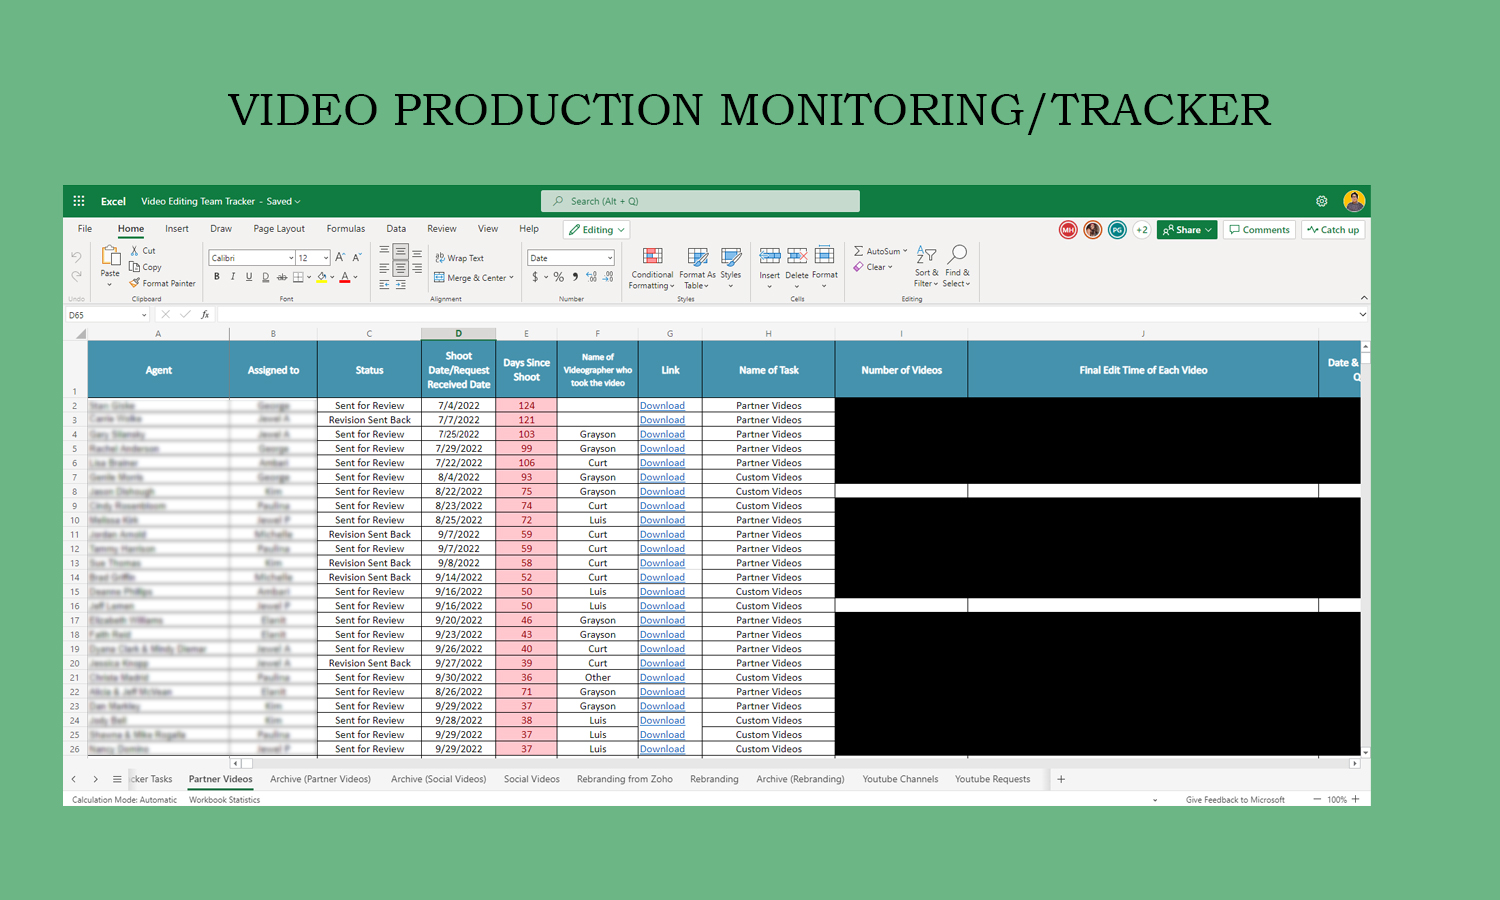Open the all sheets list icon

tap(117, 779)
